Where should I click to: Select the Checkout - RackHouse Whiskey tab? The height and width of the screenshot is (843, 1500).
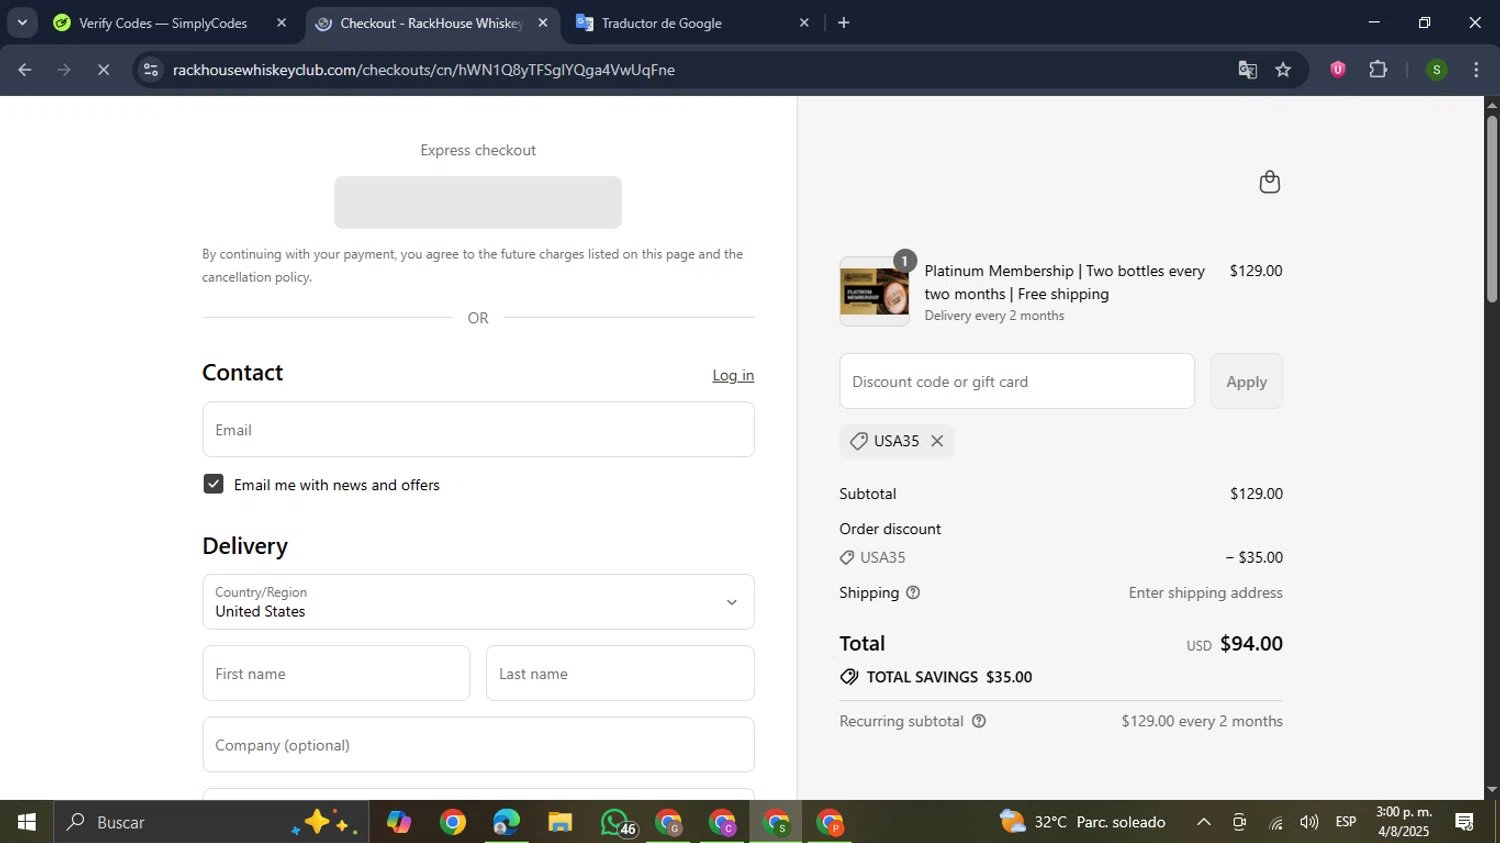pyautogui.click(x=430, y=23)
